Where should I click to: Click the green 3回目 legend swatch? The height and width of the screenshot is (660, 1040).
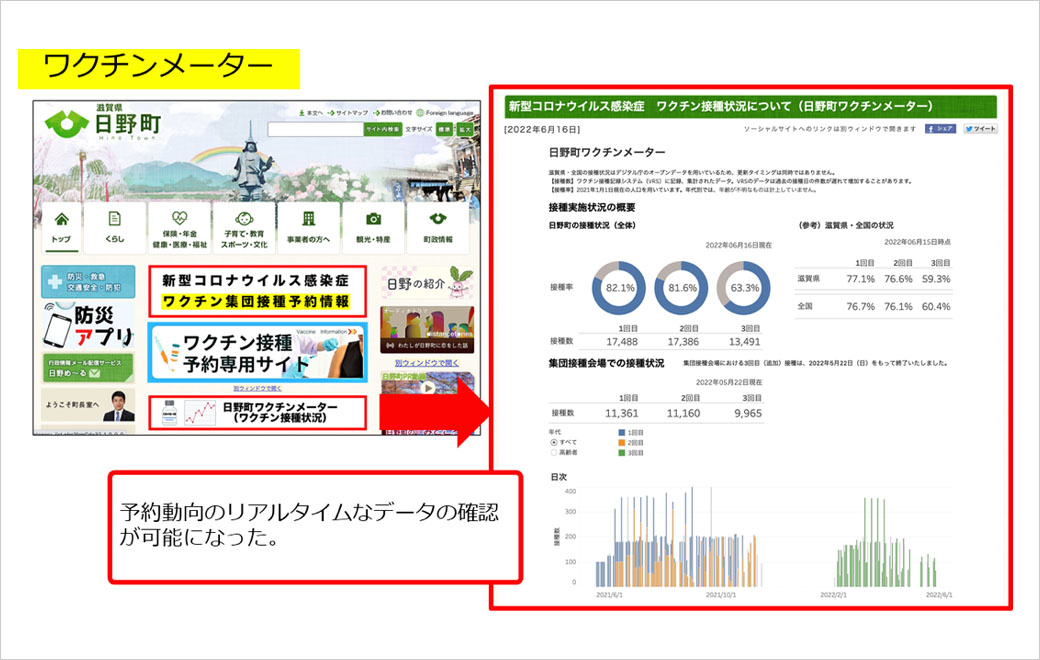click(x=621, y=453)
